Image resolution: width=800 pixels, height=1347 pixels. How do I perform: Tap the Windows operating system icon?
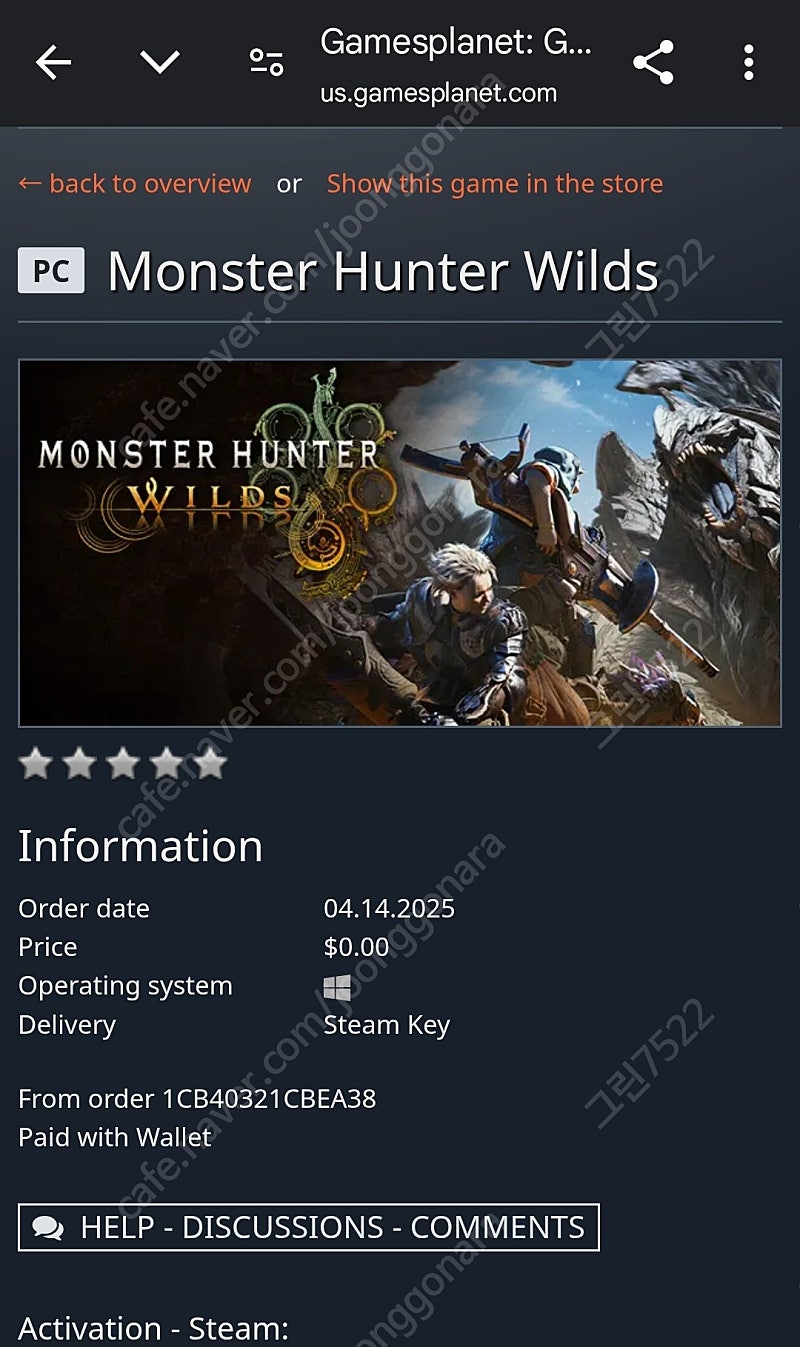pos(337,987)
